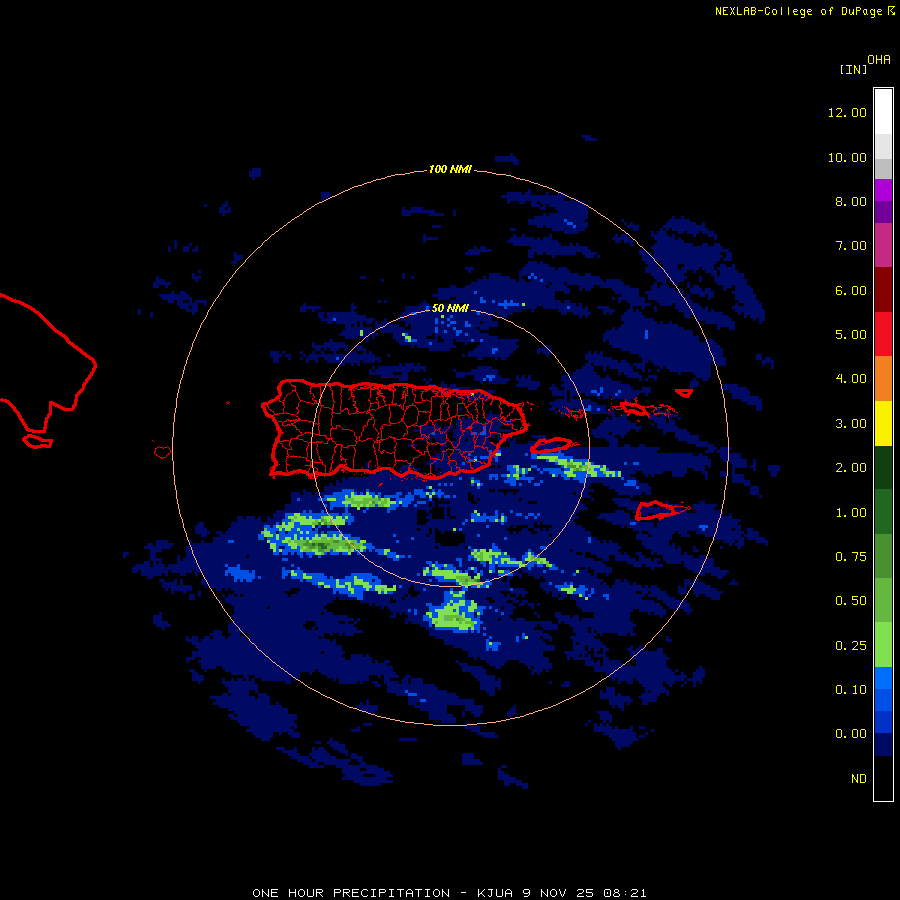Pick the pink legend swatch near 7.00
The image size is (900, 900).
(x=883, y=245)
